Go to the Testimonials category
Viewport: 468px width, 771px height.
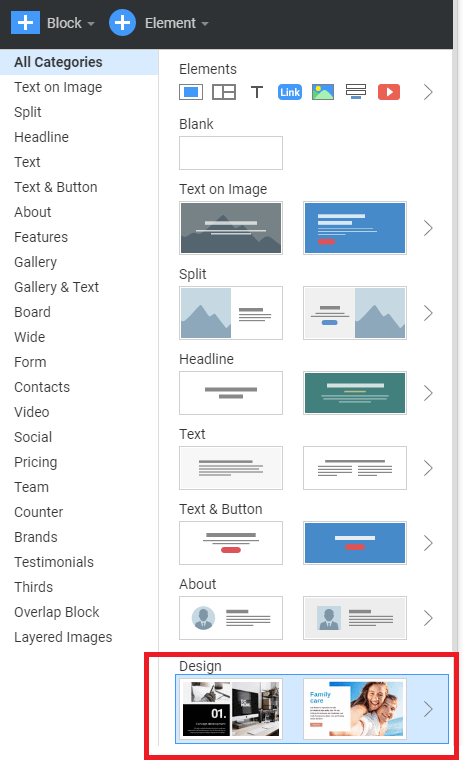[x=54, y=562]
